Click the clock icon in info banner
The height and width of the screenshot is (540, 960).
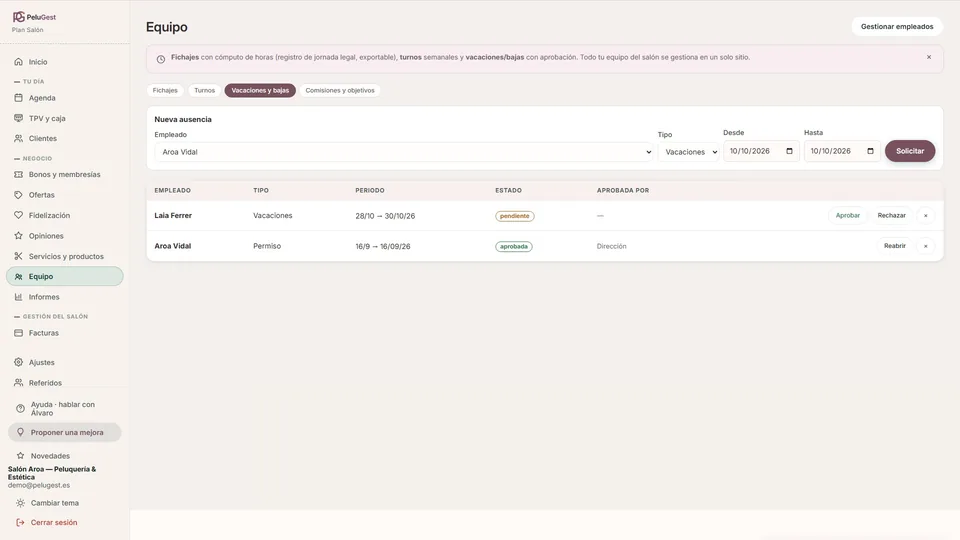(x=160, y=59)
